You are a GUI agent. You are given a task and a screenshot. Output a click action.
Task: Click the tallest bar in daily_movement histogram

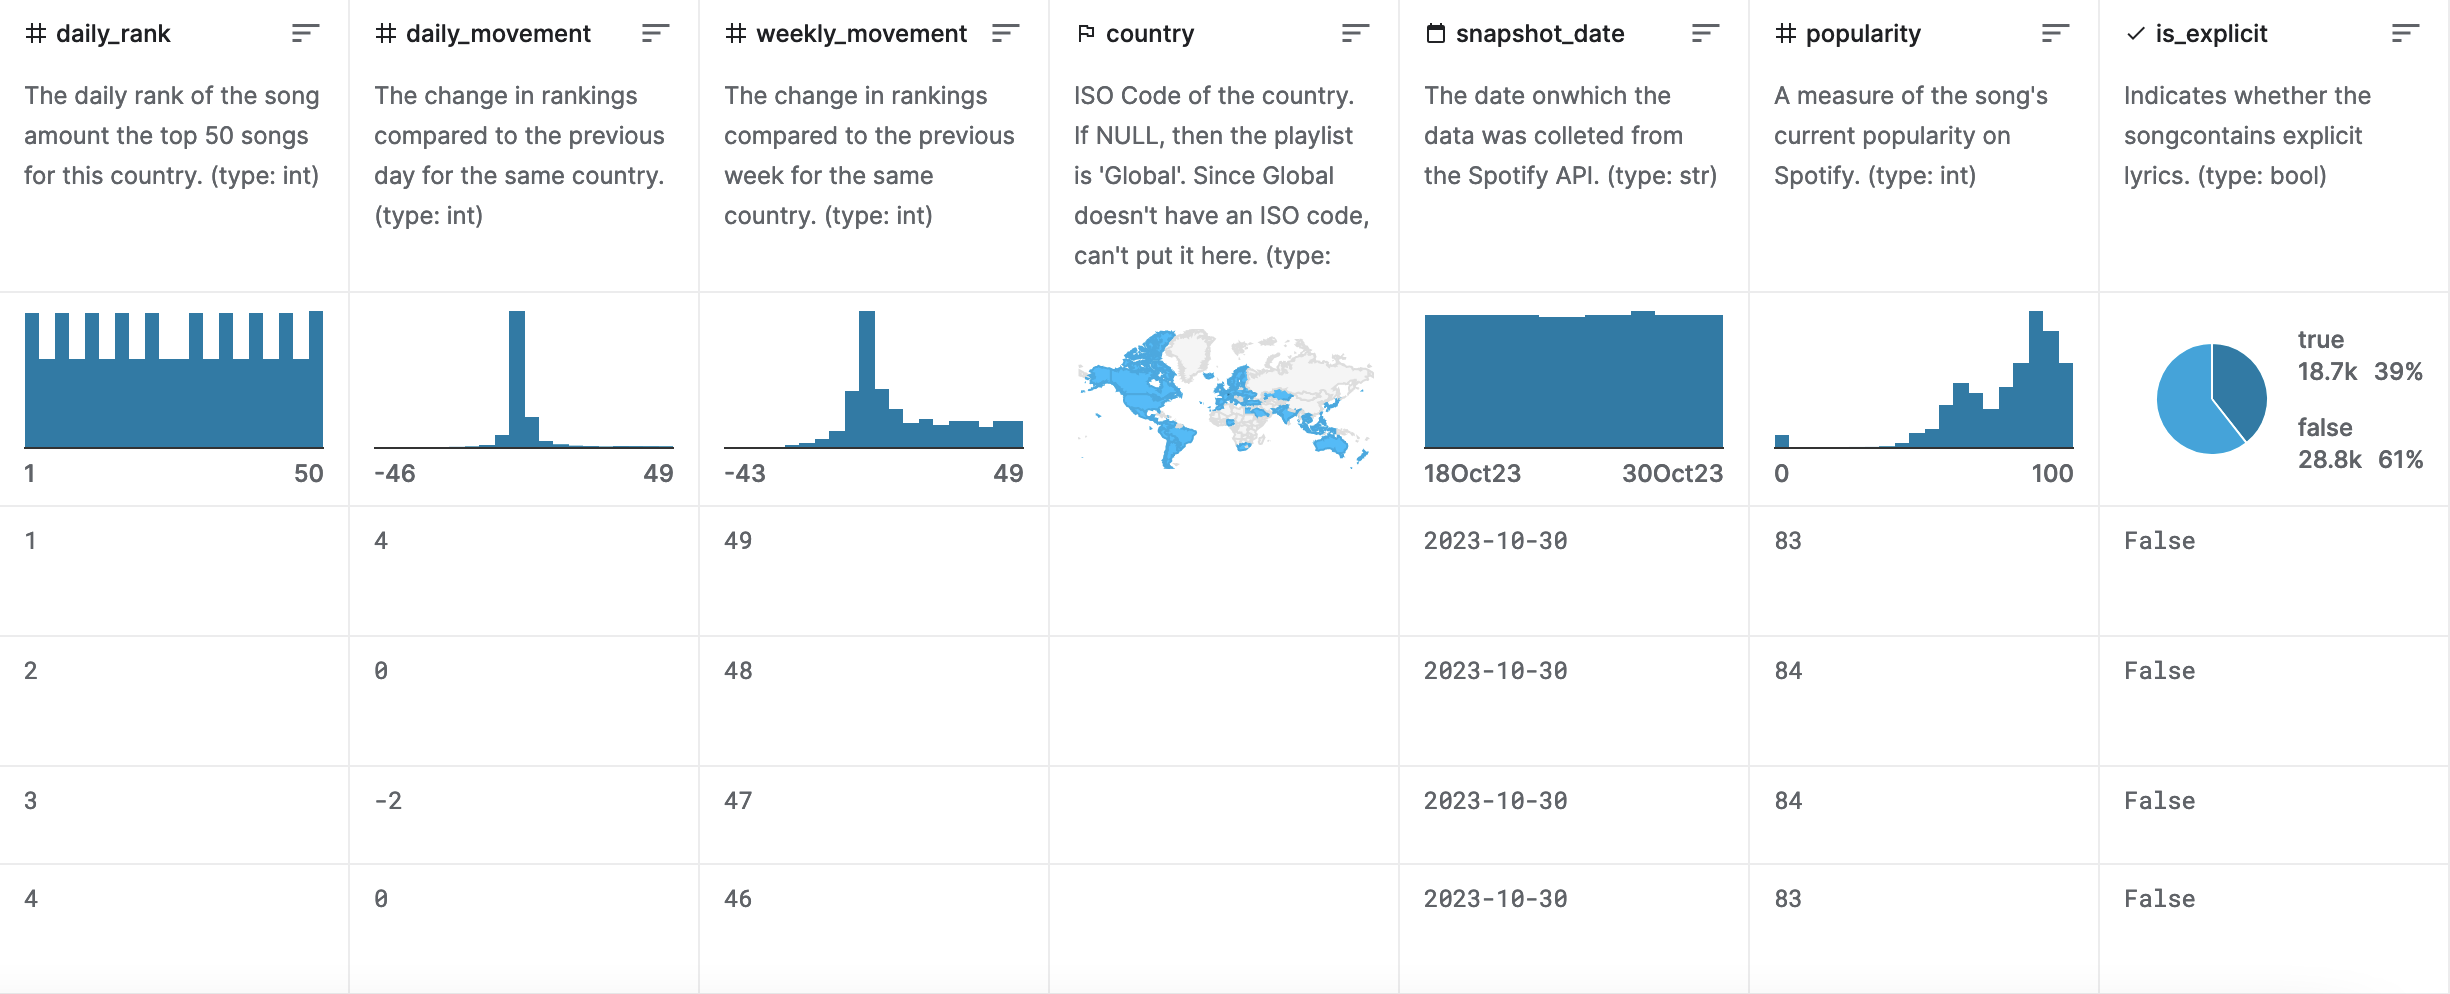point(516,378)
